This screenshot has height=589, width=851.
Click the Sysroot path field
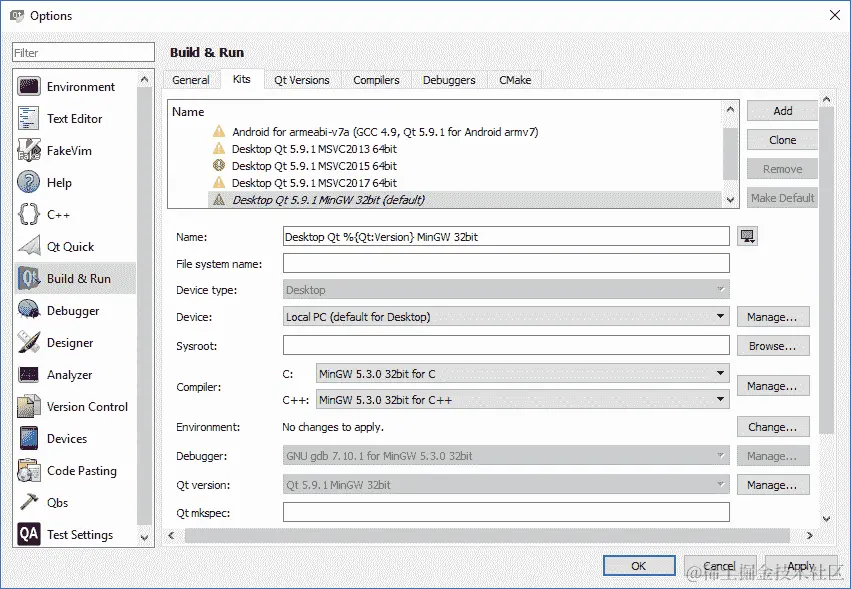pyautogui.click(x=506, y=345)
